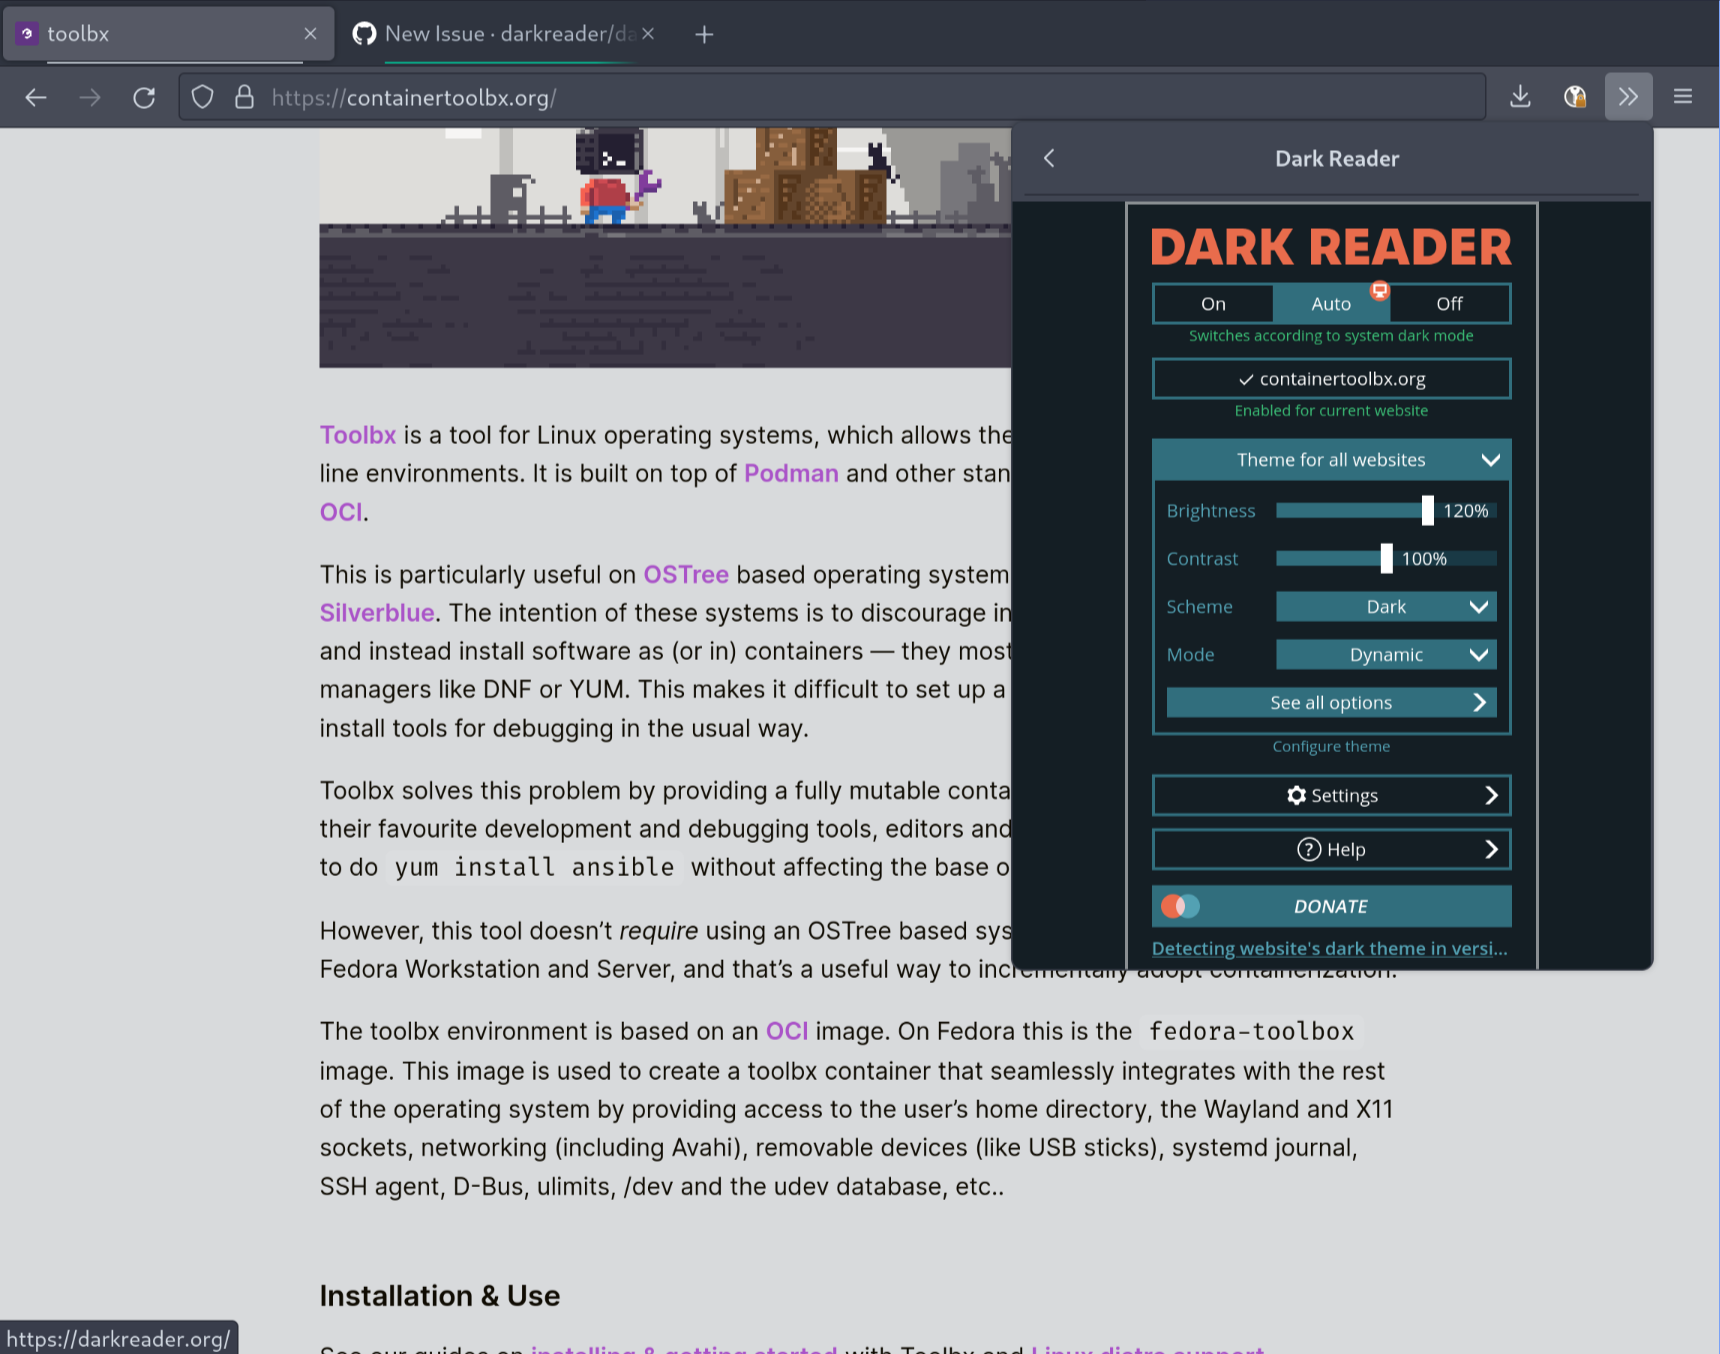1720x1354 pixels.
Task: Click the tracking protection shield icon
Action: coord(202,97)
